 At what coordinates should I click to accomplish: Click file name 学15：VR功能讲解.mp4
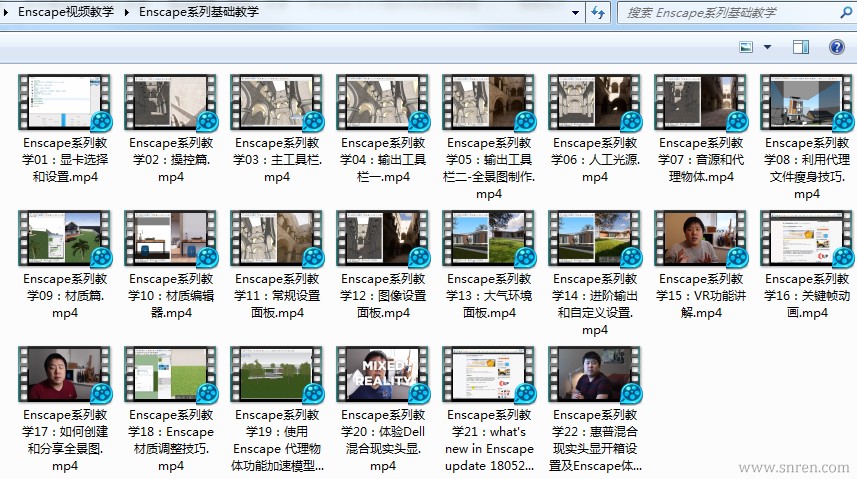click(x=701, y=296)
